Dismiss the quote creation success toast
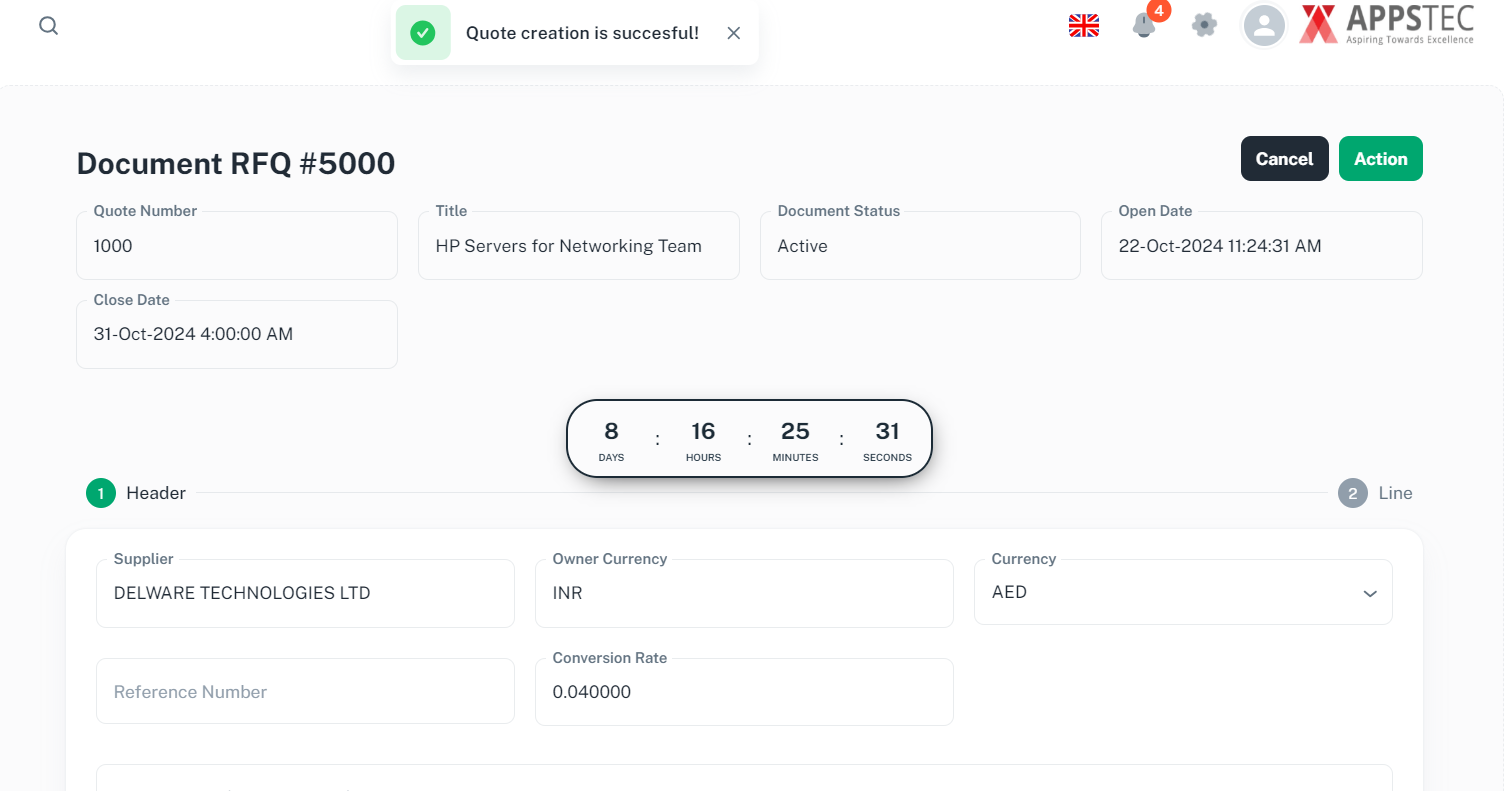Screen dimensions: 1510x791 pos(734,33)
